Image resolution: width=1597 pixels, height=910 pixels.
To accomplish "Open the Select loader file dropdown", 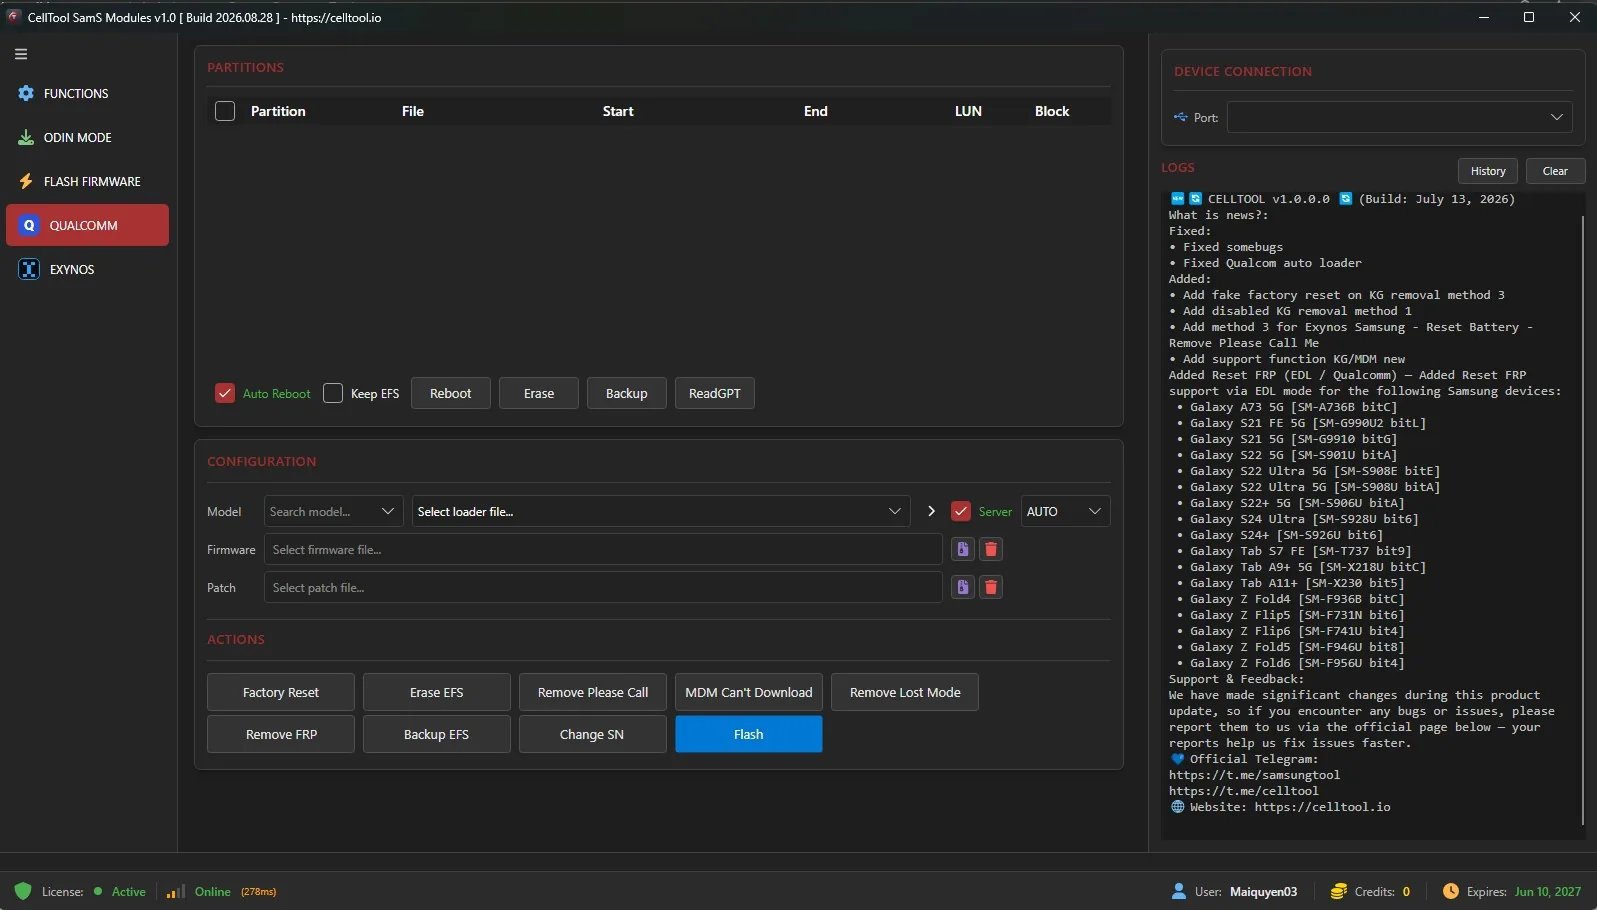I will point(661,511).
